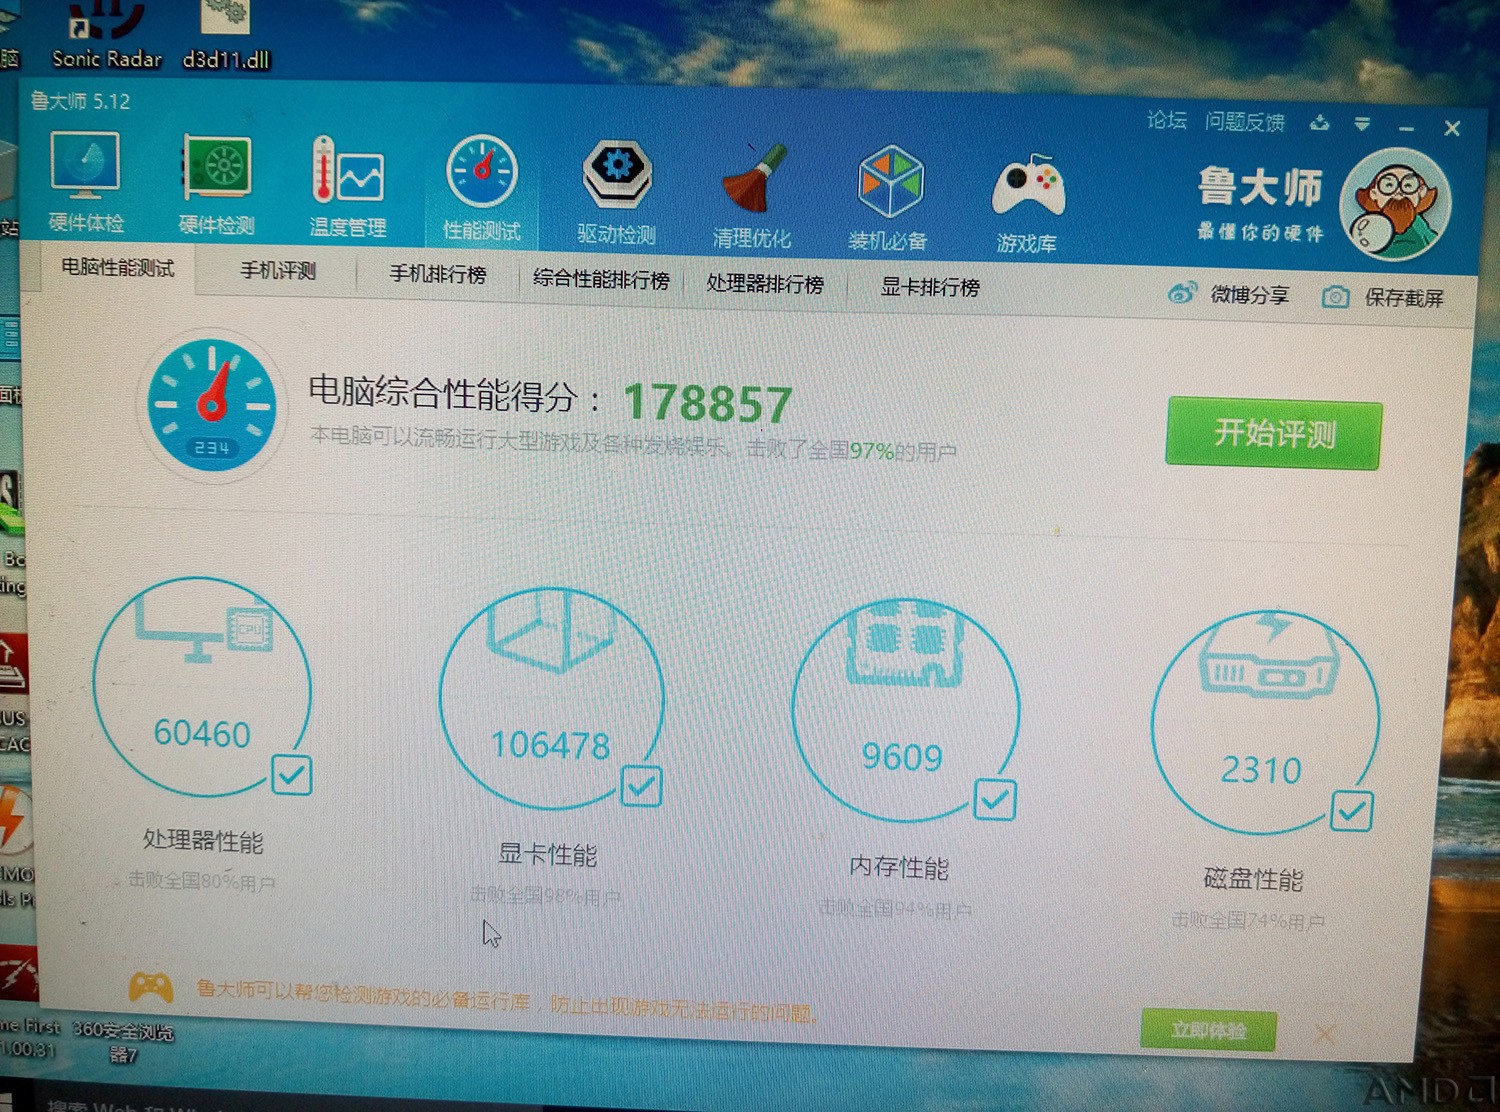Screen dimensions: 1500x1112
Task: Toggle the 磁盘性能 checkbox
Action: pyautogui.click(x=1352, y=810)
